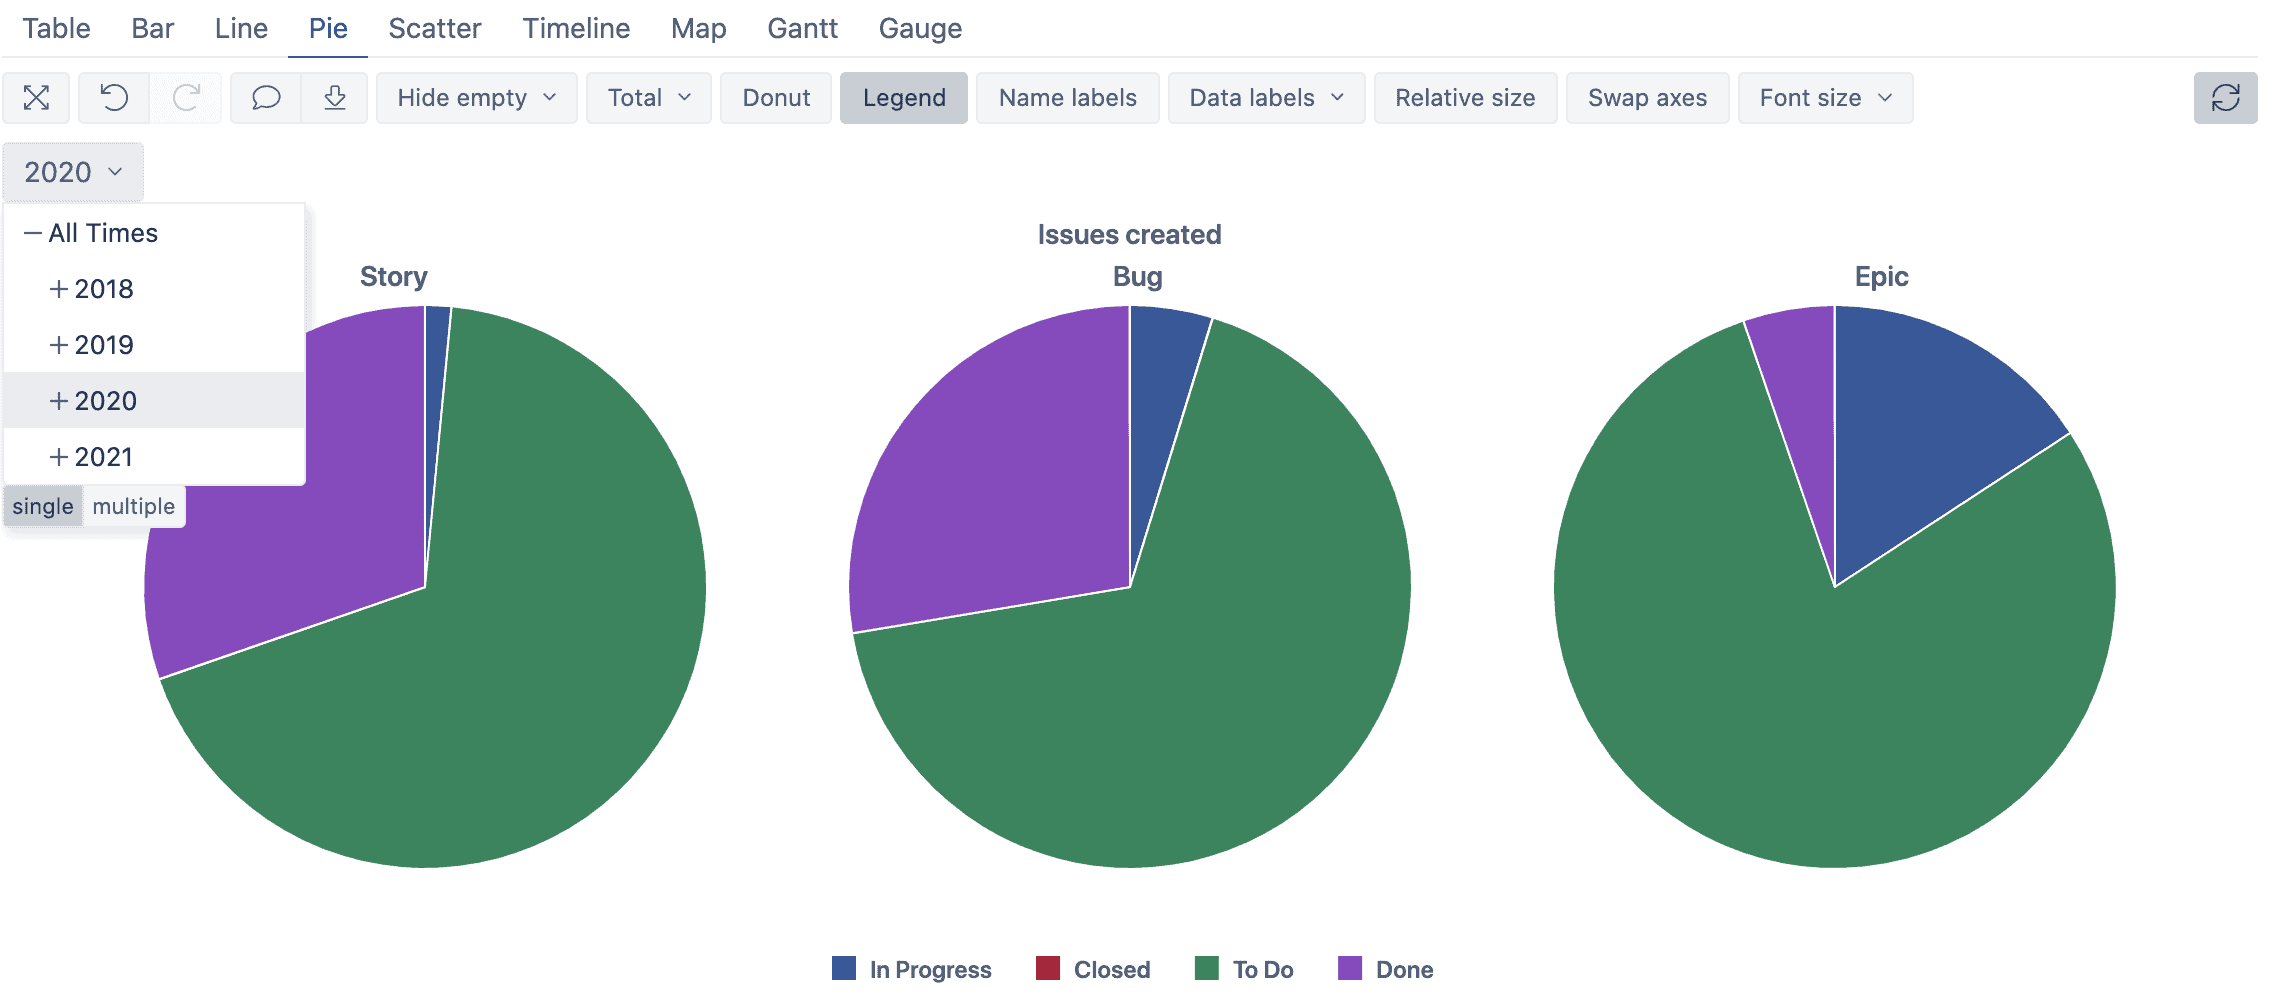Redo the reverted change
This screenshot has height=1000, width=2272.
point(187,97)
